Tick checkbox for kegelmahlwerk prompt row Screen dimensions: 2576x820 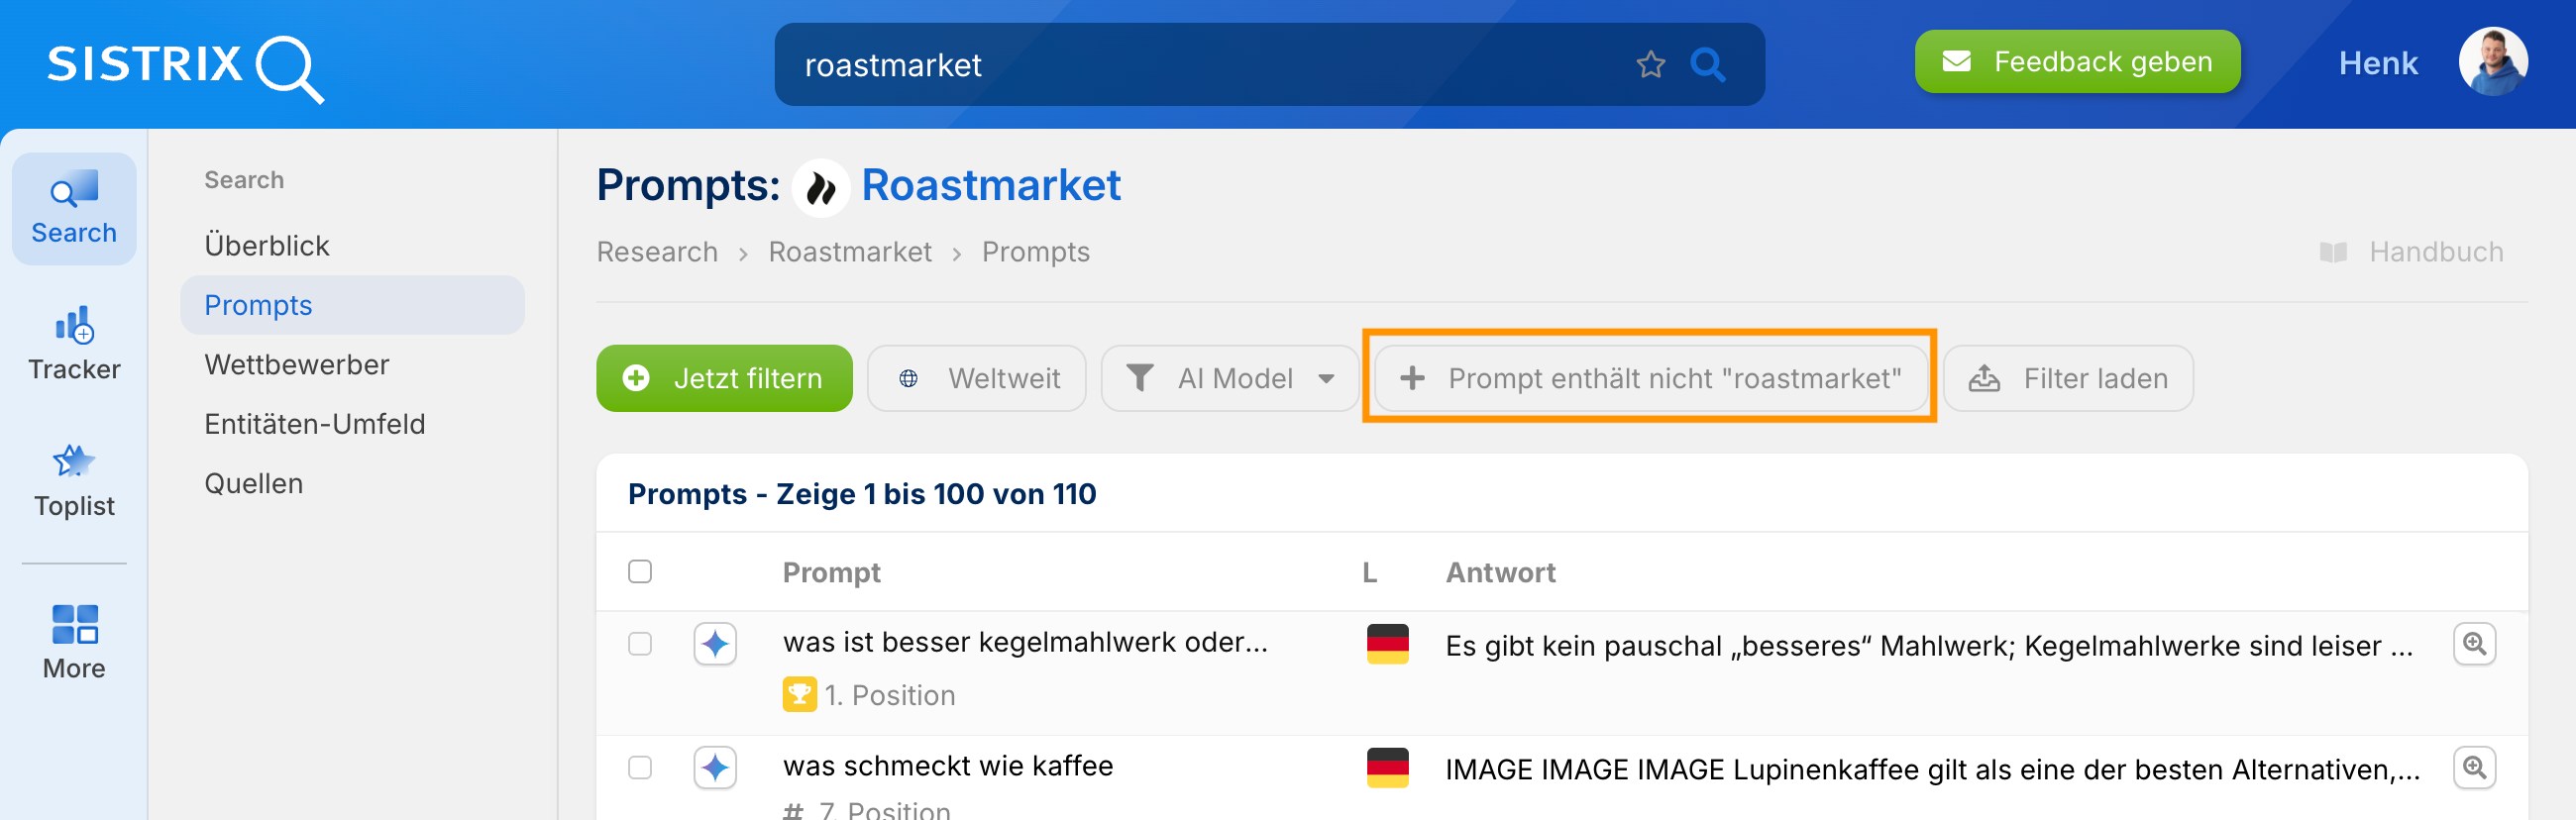(x=640, y=644)
